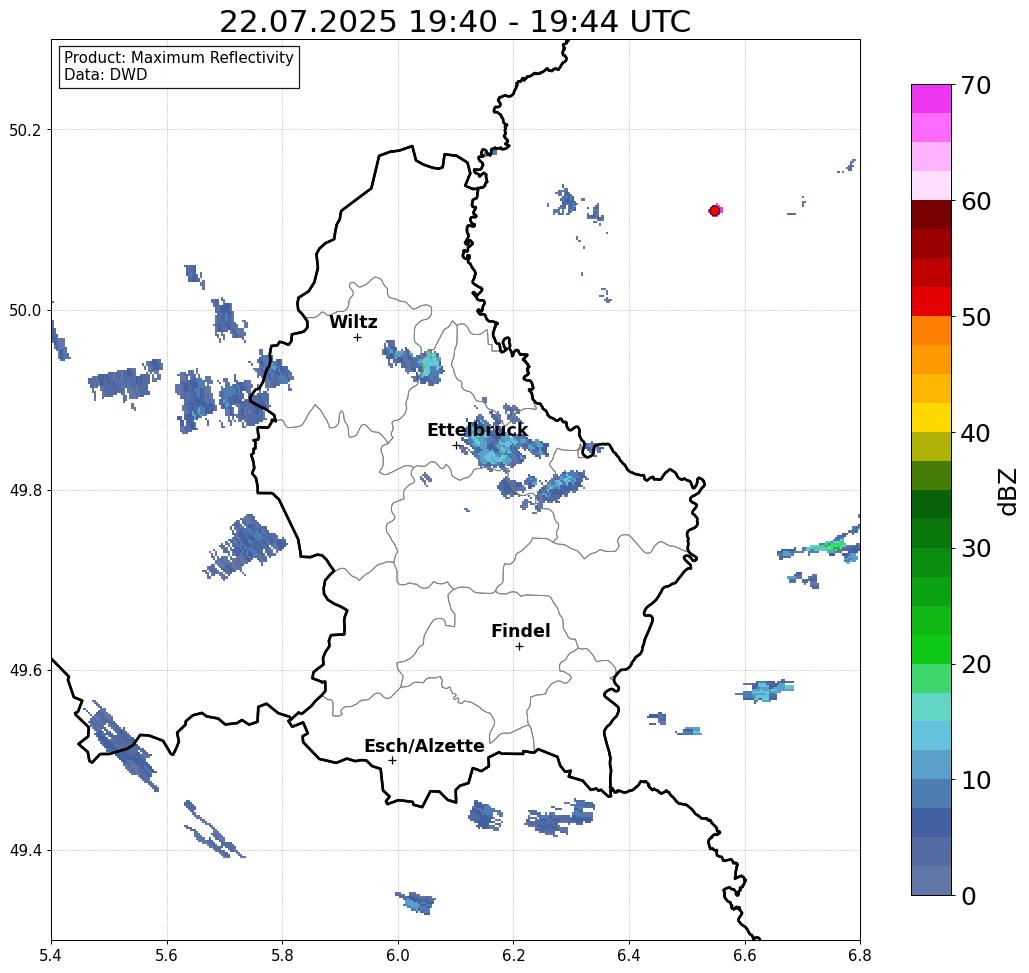Click the latitude tick label 50.2
This screenshot has height=973, width=1029.
tap(25, 130)
